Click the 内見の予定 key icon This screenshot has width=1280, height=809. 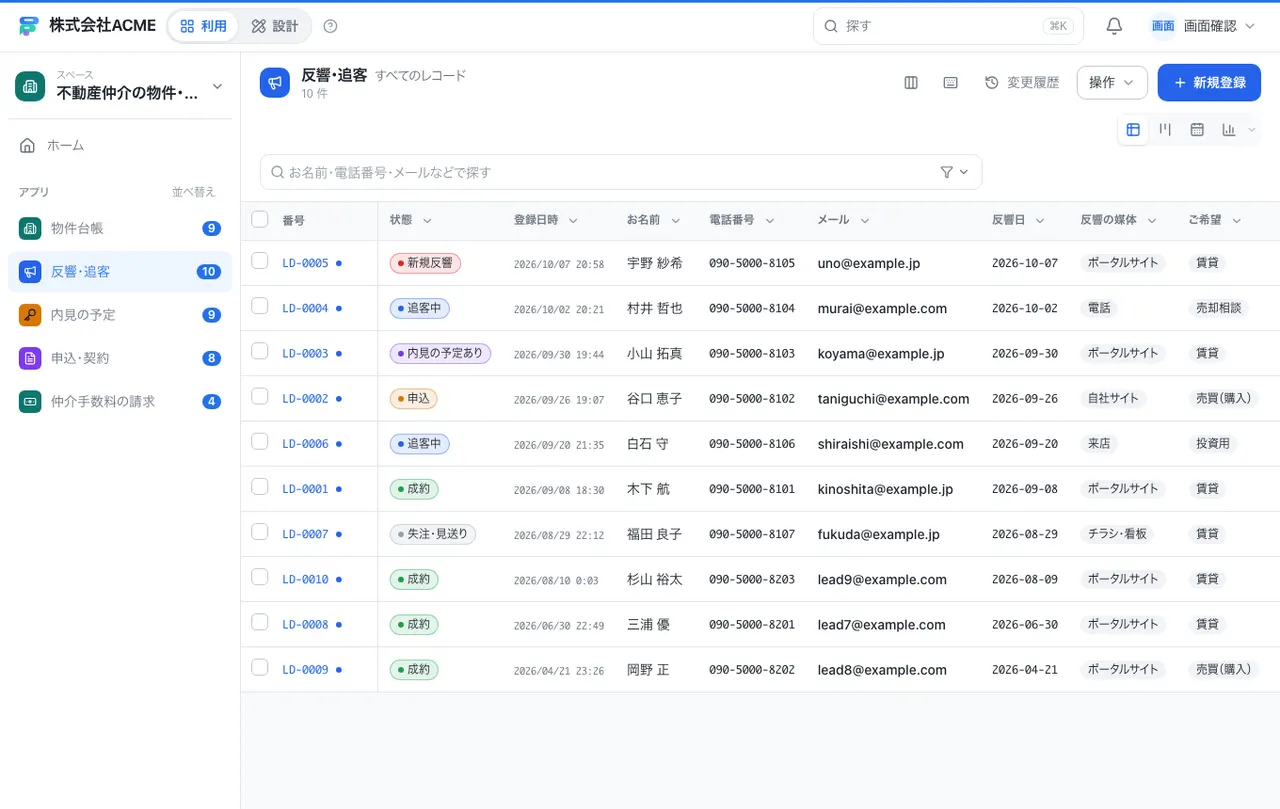click(30, 315)
